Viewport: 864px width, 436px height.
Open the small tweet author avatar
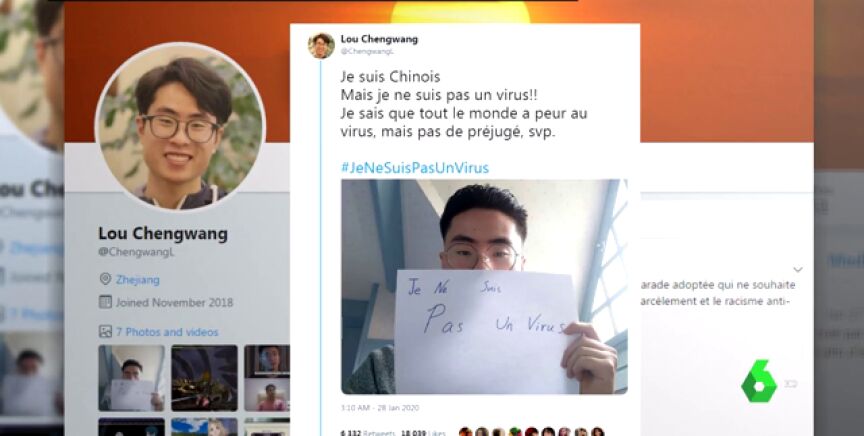(x=321, y=45)
